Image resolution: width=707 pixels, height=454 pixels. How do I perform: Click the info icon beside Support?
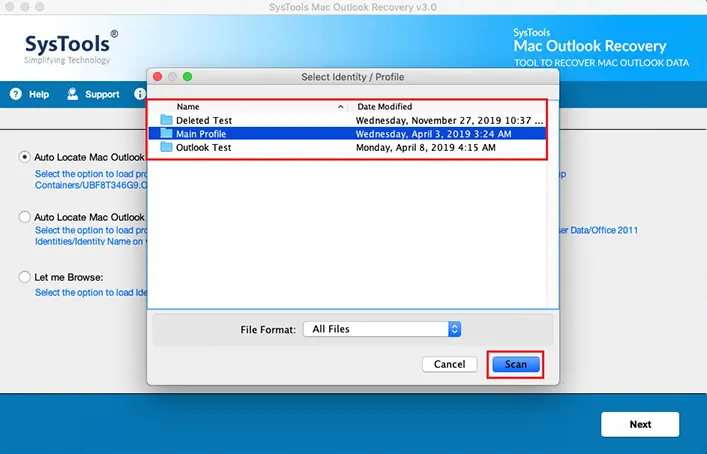[x=140, y=94]
